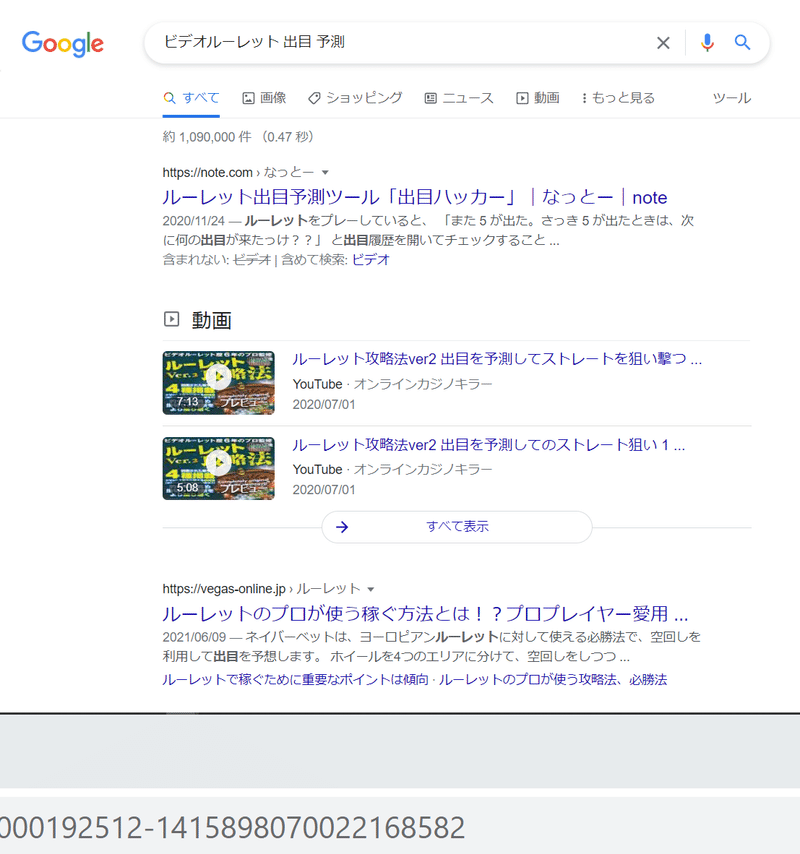Click the 動画 section play icon

click(x=172, y=319)
